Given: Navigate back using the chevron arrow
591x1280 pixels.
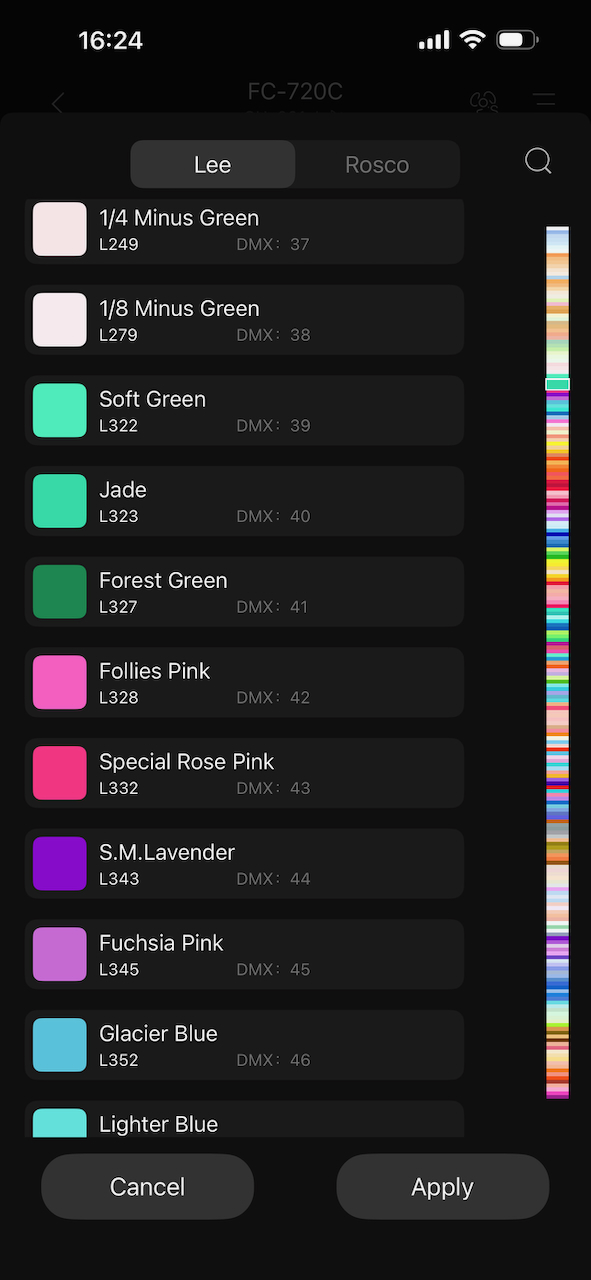Looking at the screenshot, I should (x=57, y=103).
